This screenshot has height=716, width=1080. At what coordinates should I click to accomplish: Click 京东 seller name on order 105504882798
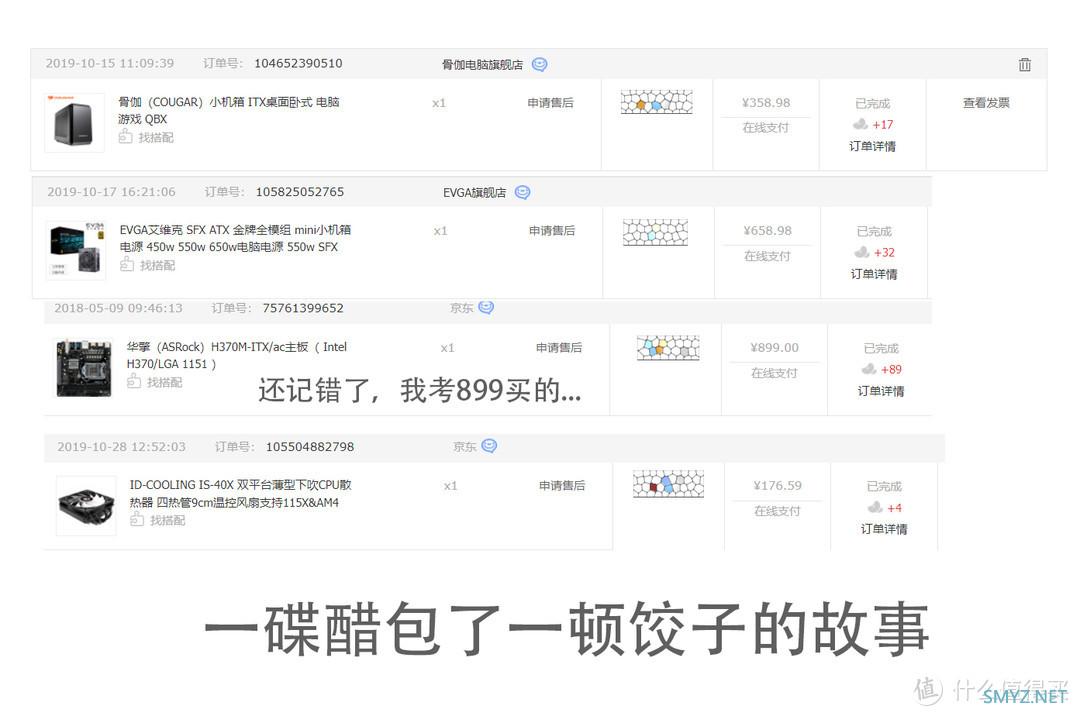point(464,447)
